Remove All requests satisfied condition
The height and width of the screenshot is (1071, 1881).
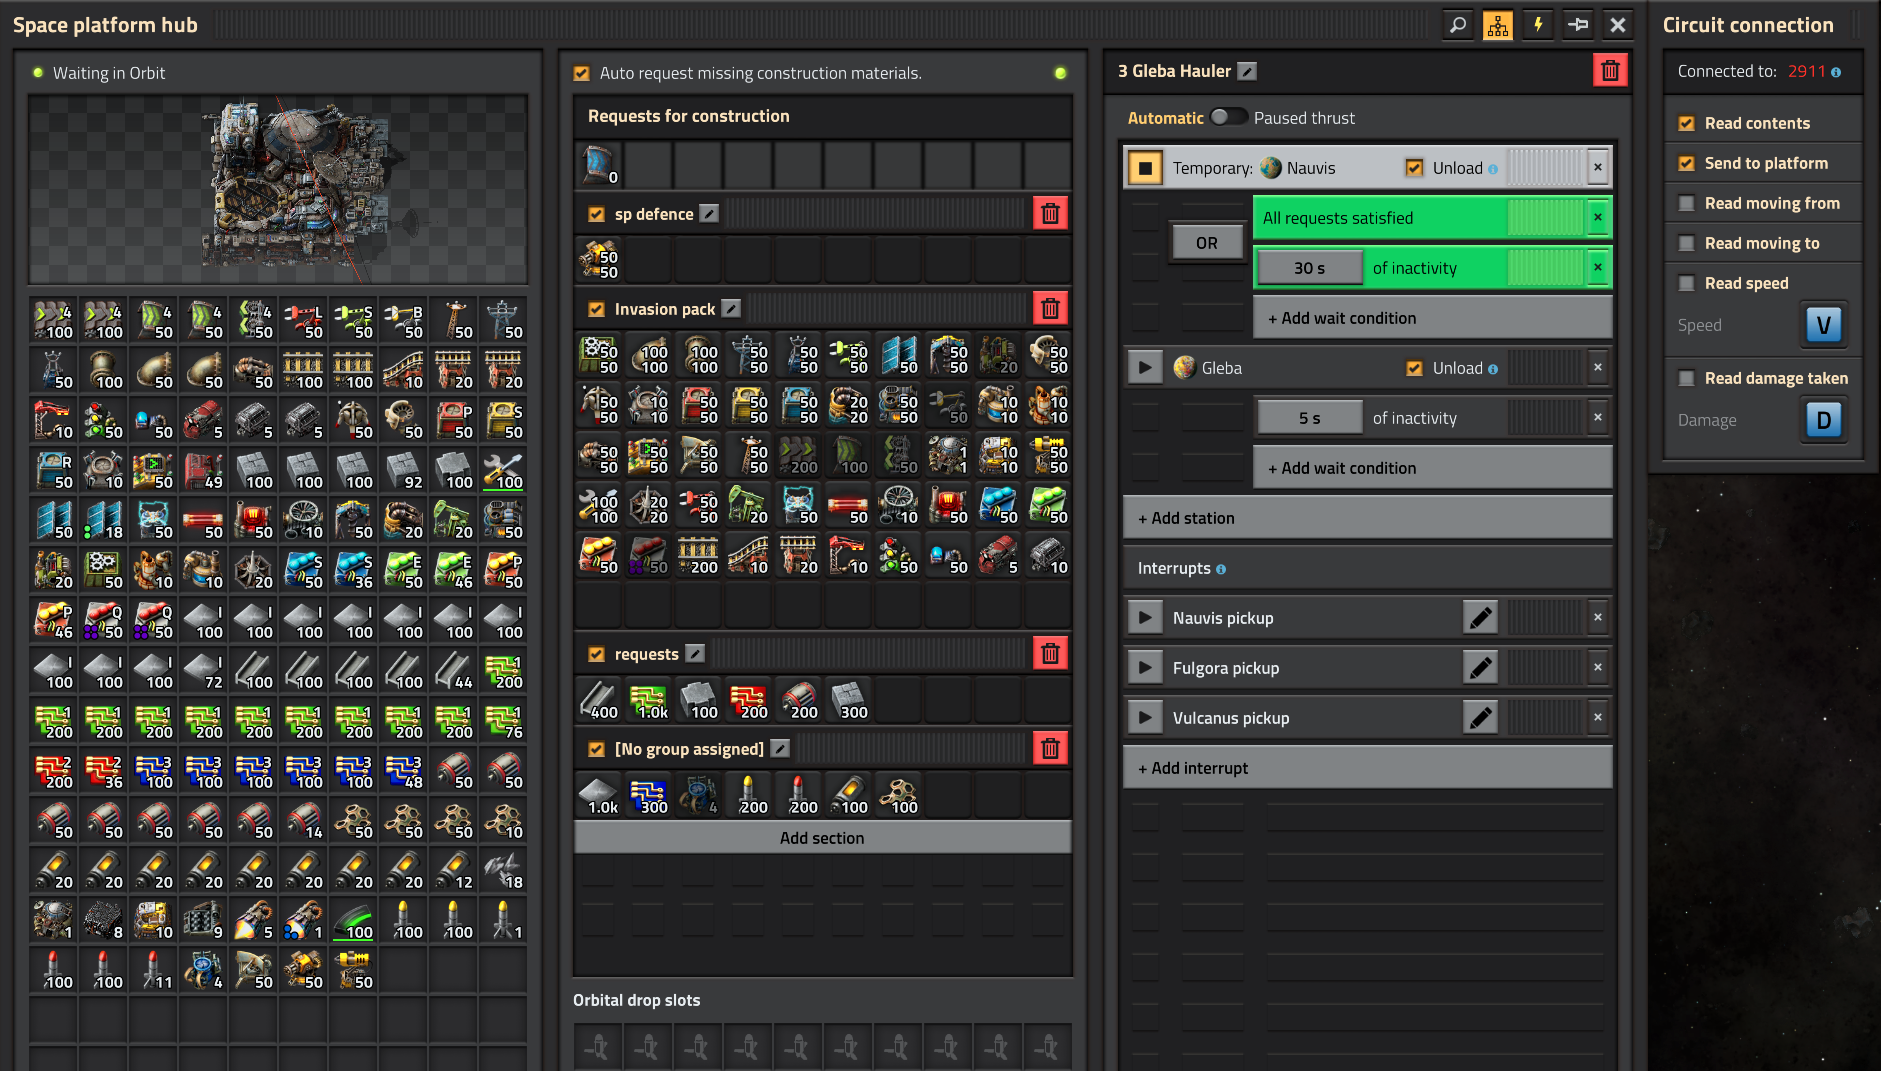pos(1598,217)
